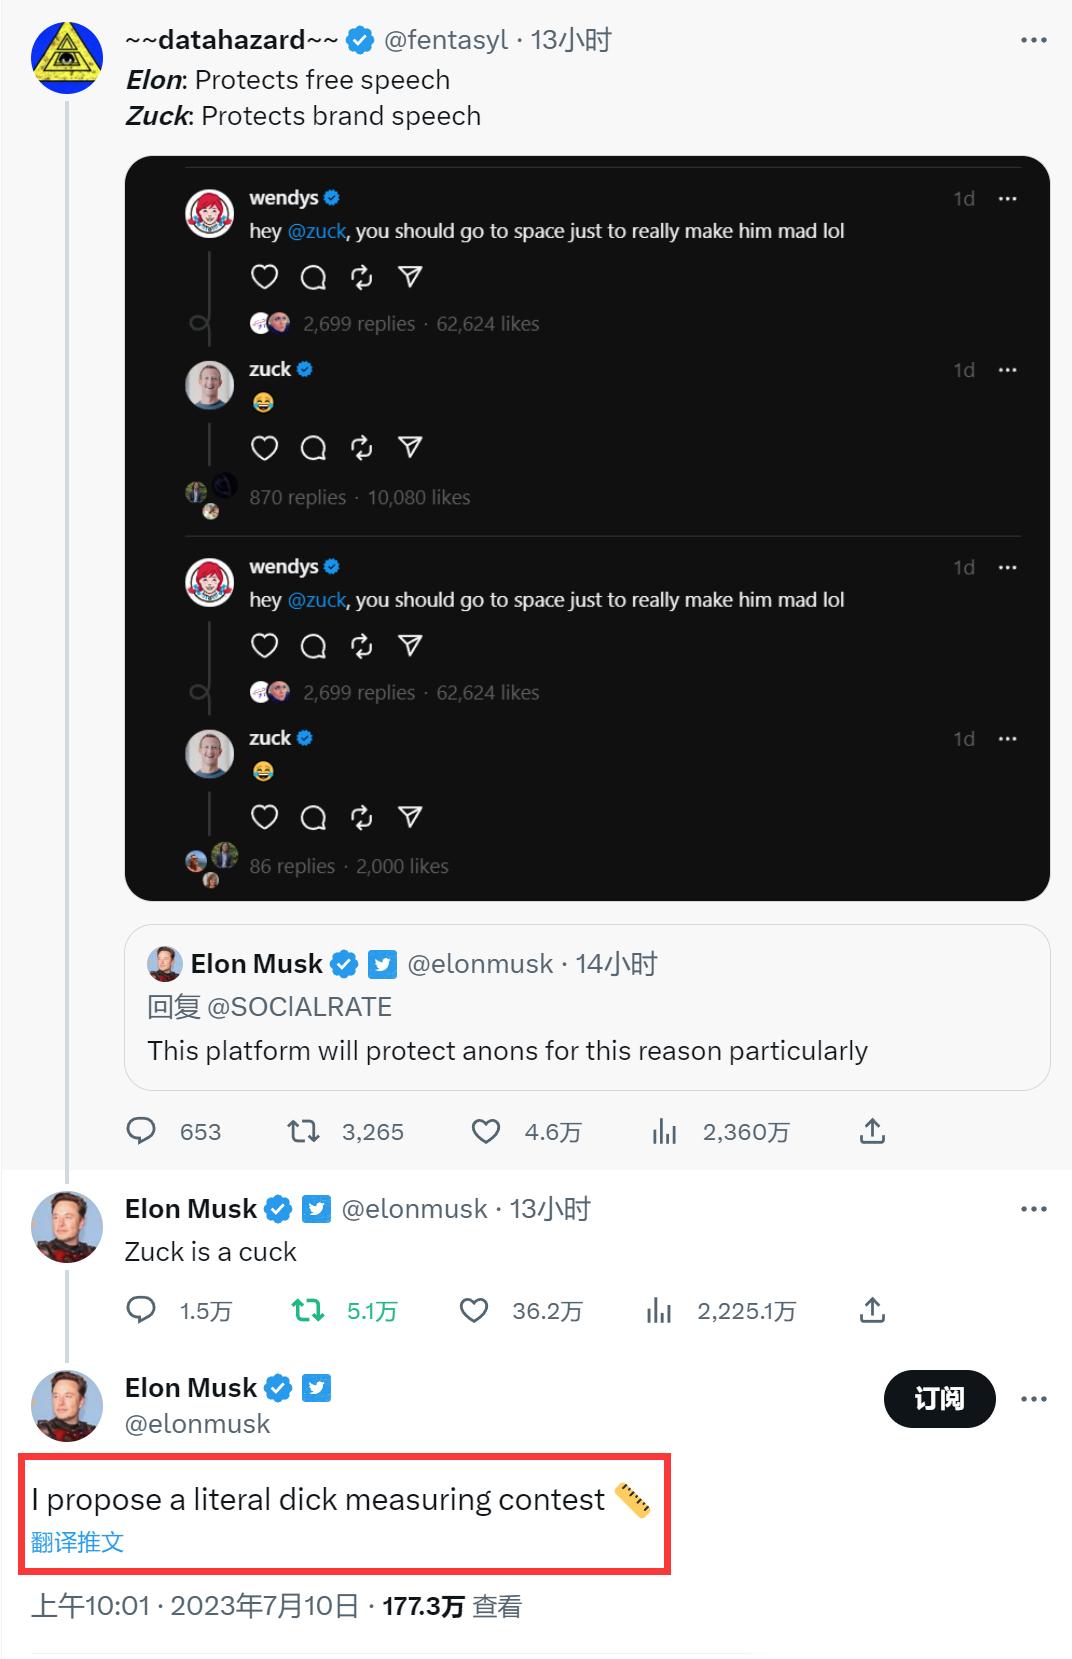
Task: Open the quoted Elon Musk tweet
Action: pyautogui.click(x=587, y=1007)
